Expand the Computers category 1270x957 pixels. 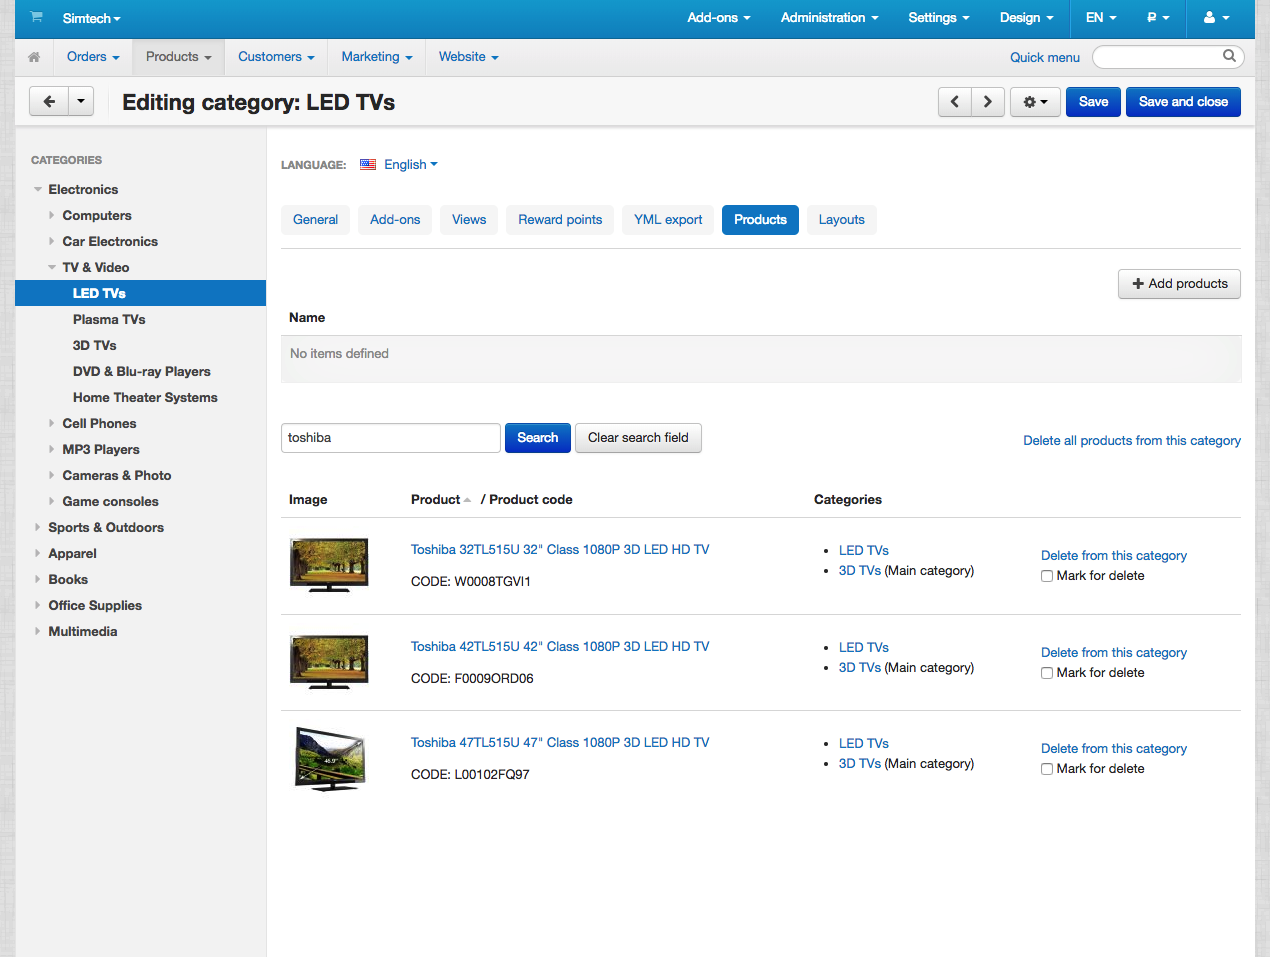pyautogui.click(x=52, y=216)
